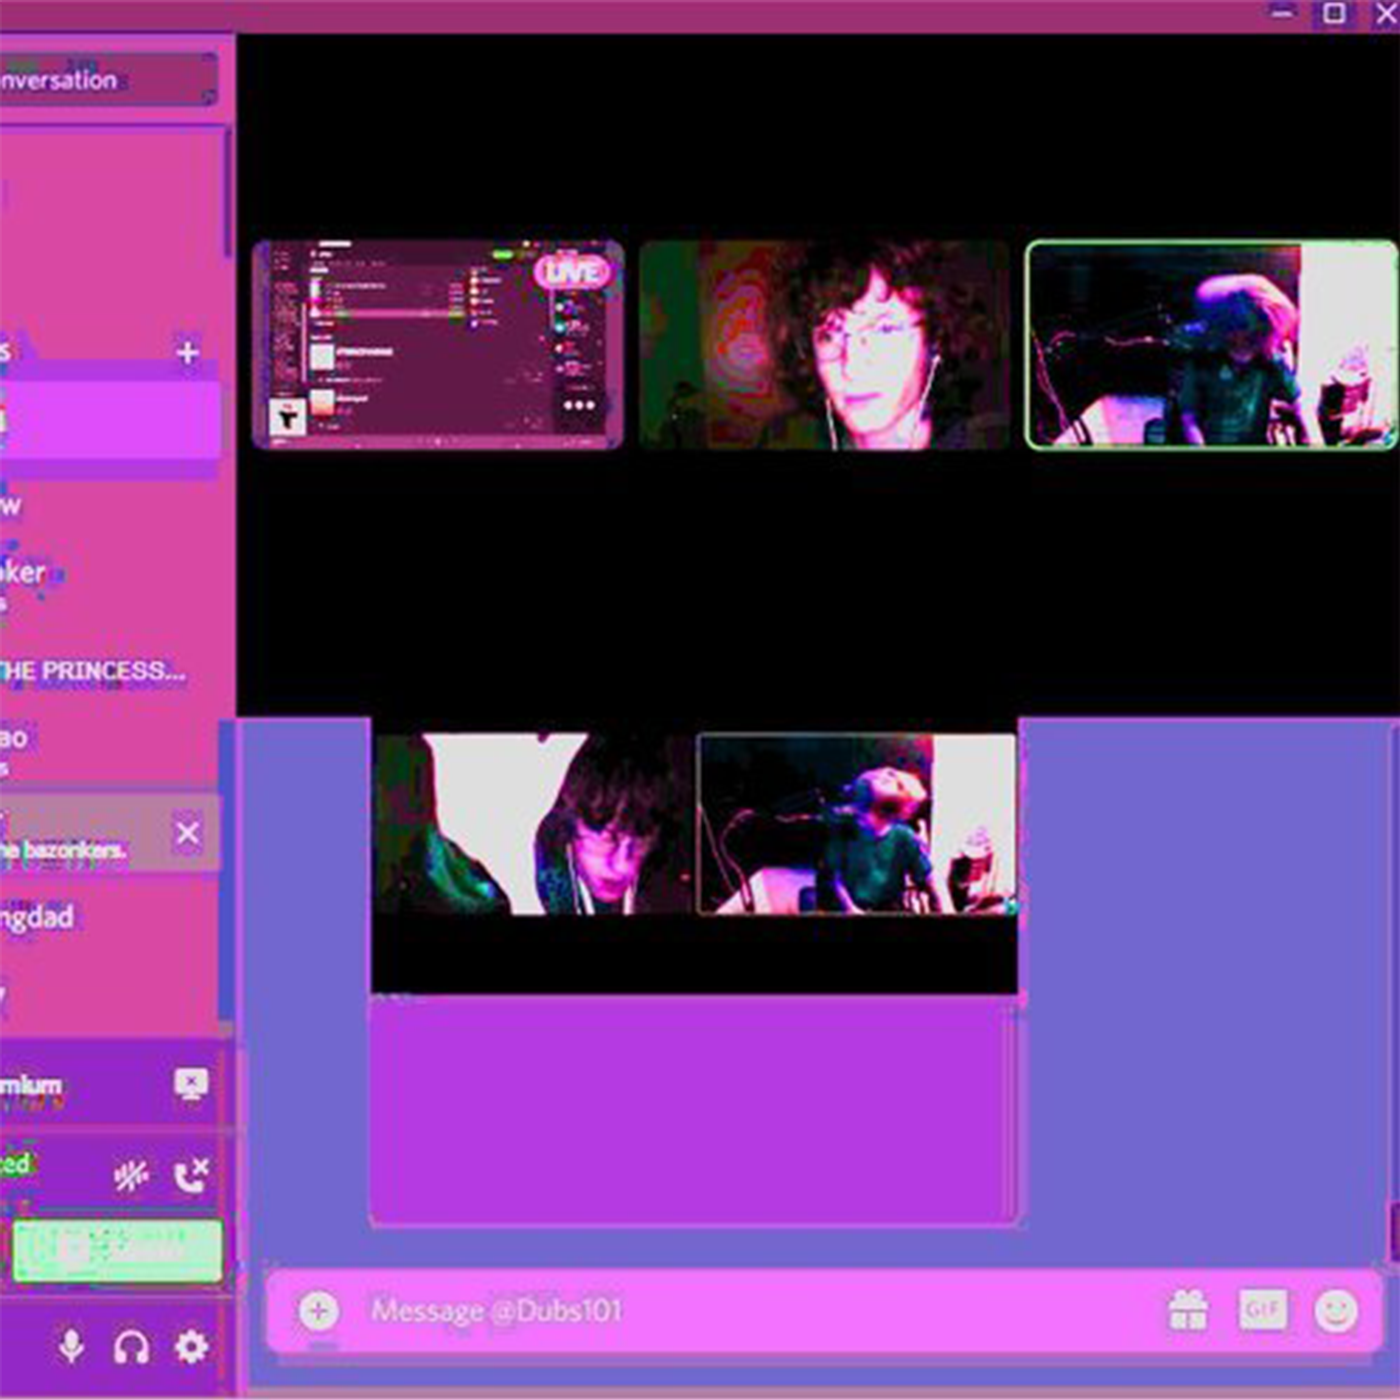Open more options dots on the LIVE stream tile
The image size is (1400, 1400).
pyautogui.click(x=579, y=405)
